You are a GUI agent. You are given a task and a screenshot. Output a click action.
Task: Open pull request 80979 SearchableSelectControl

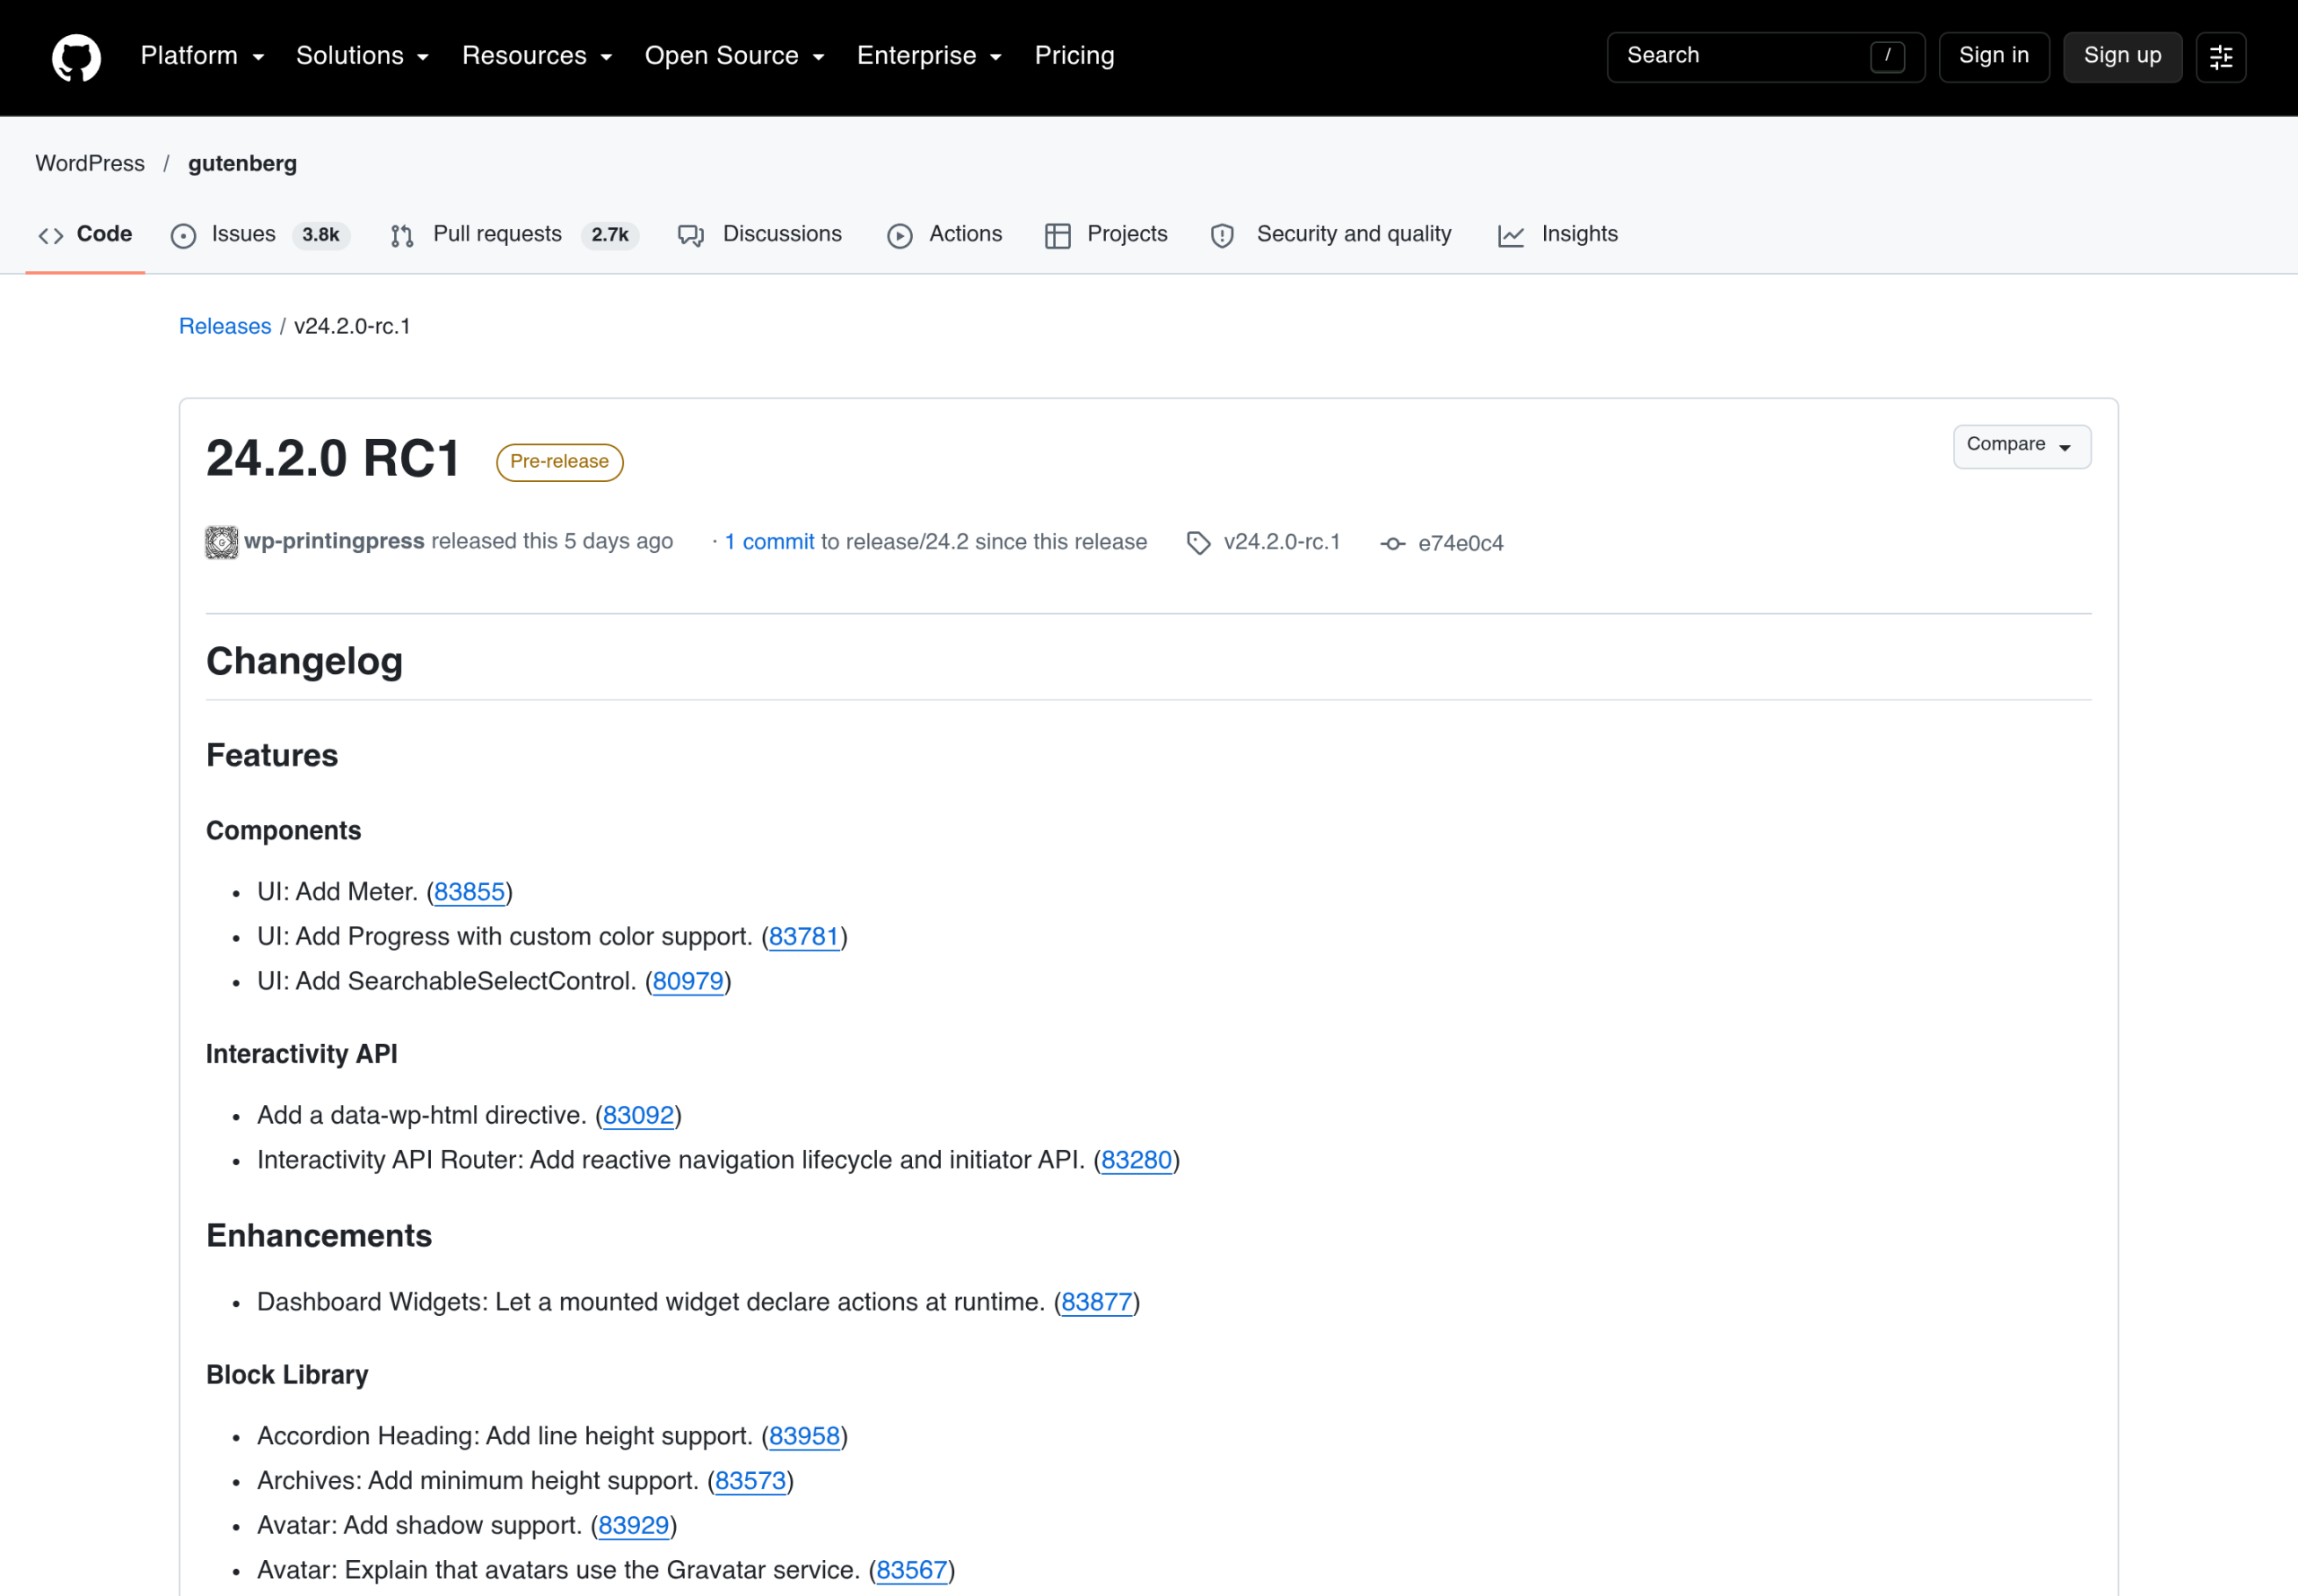pos(688,982)
